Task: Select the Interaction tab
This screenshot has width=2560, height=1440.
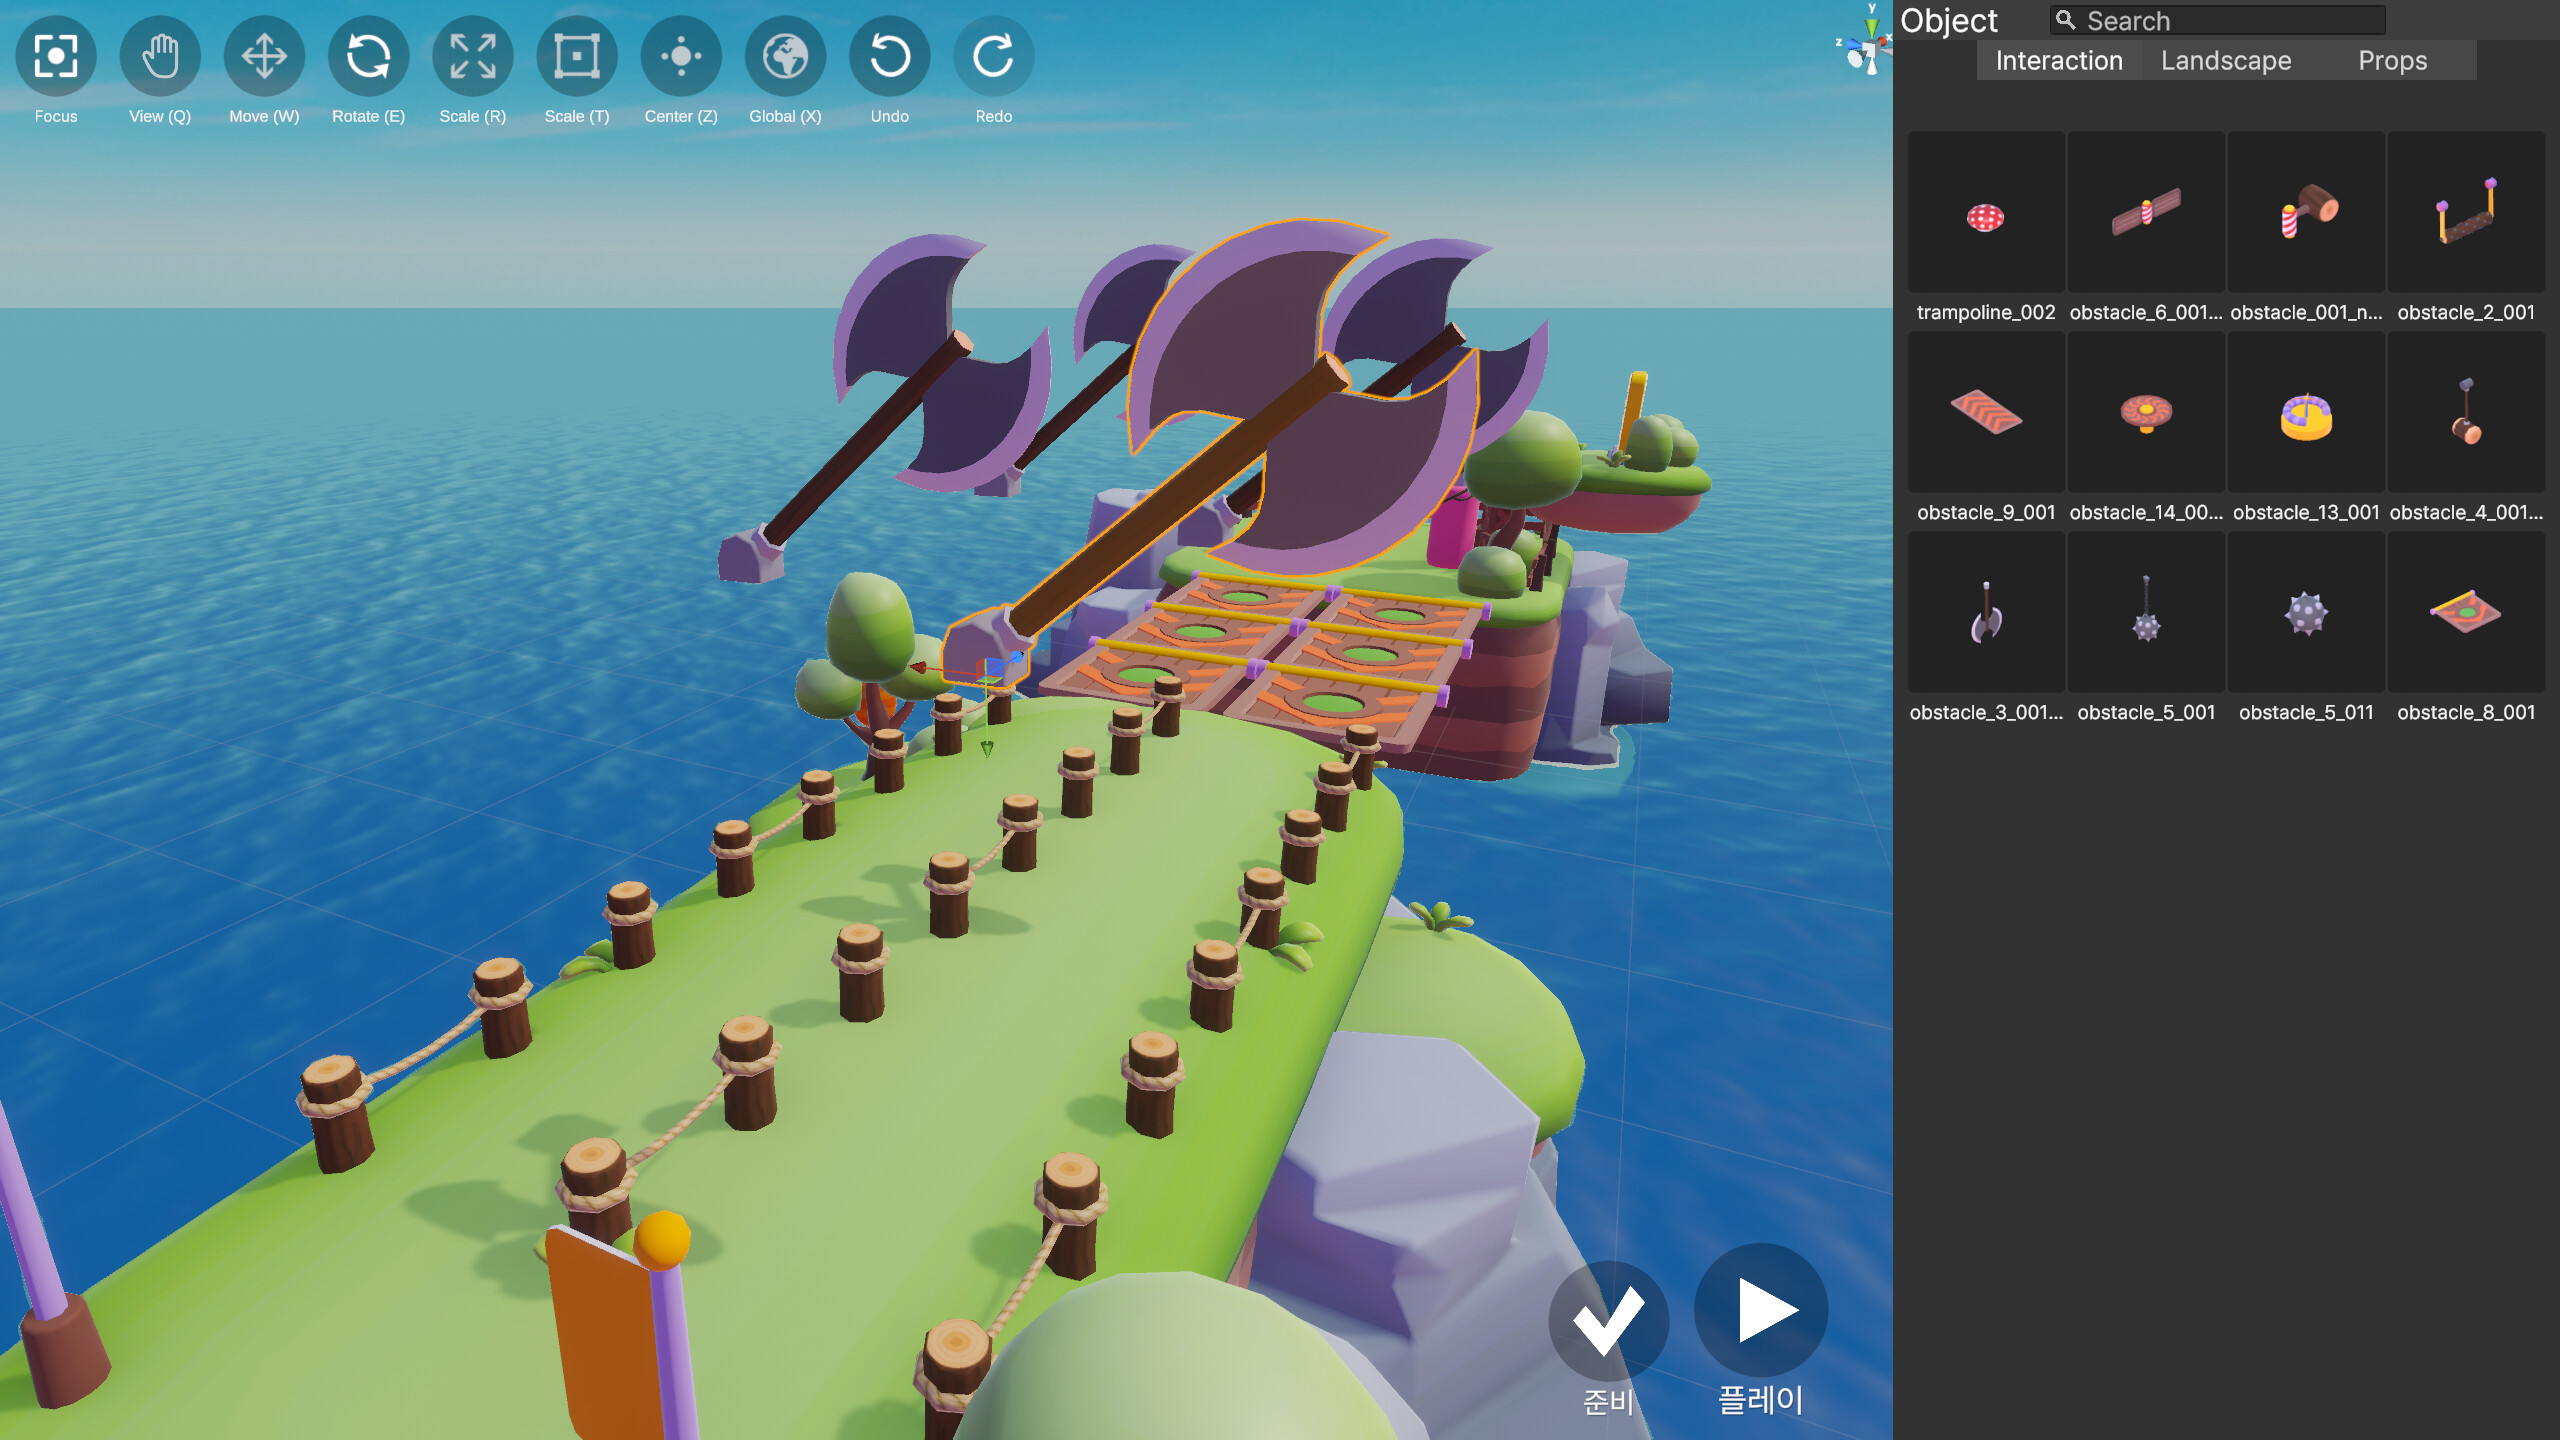Action: tap(2058, 60)
